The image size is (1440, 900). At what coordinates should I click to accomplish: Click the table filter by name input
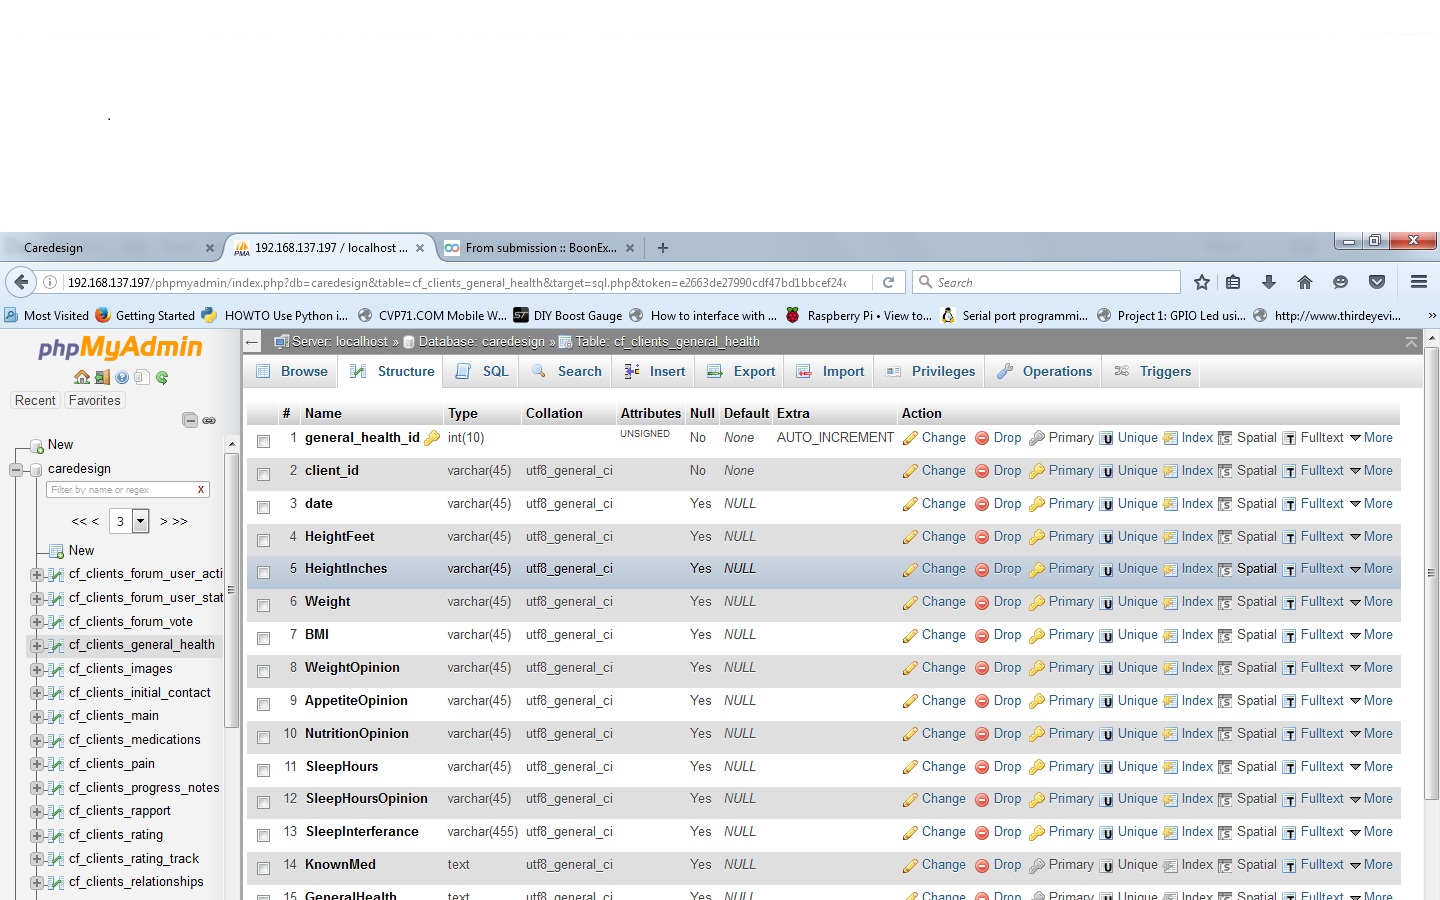coord(119,490)
